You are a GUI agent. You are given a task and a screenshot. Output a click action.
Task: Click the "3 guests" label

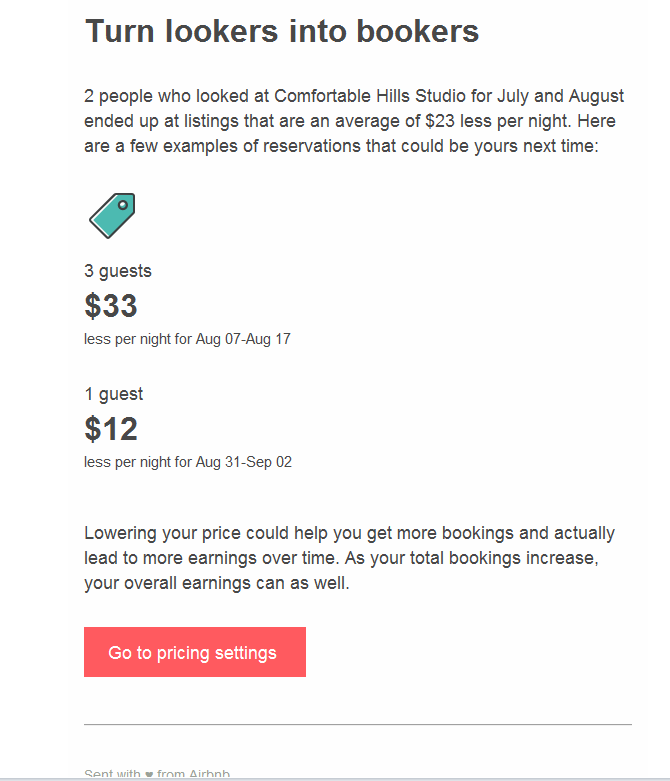click(118, 271)
